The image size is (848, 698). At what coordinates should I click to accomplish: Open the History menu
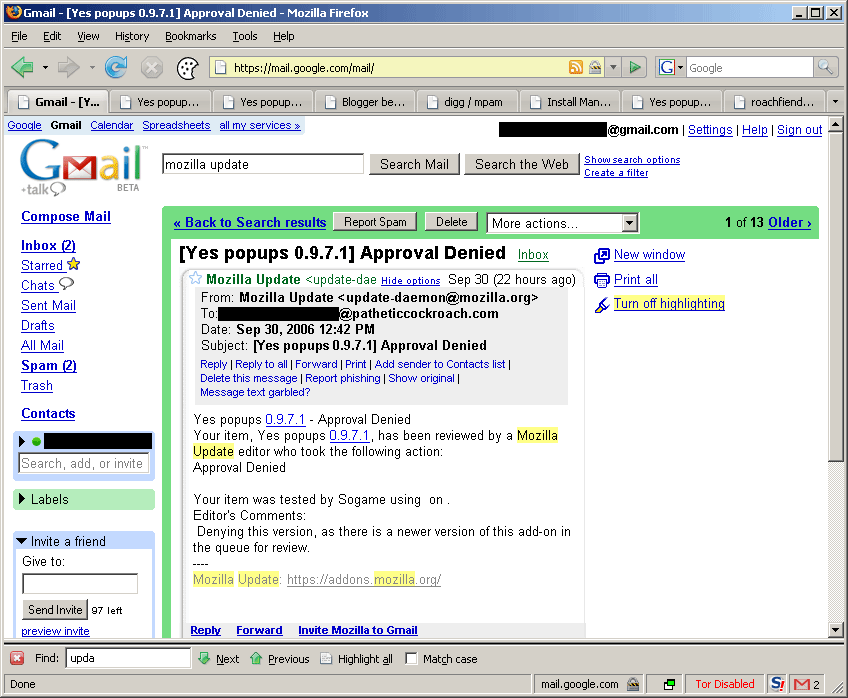point(132,36)
